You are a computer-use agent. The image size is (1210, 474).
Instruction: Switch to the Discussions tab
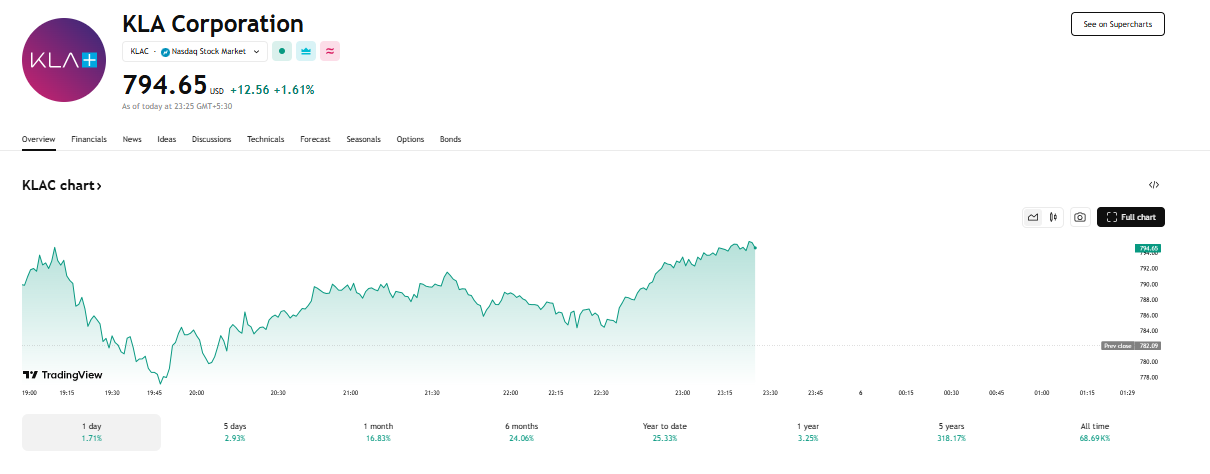coord(212,139)
